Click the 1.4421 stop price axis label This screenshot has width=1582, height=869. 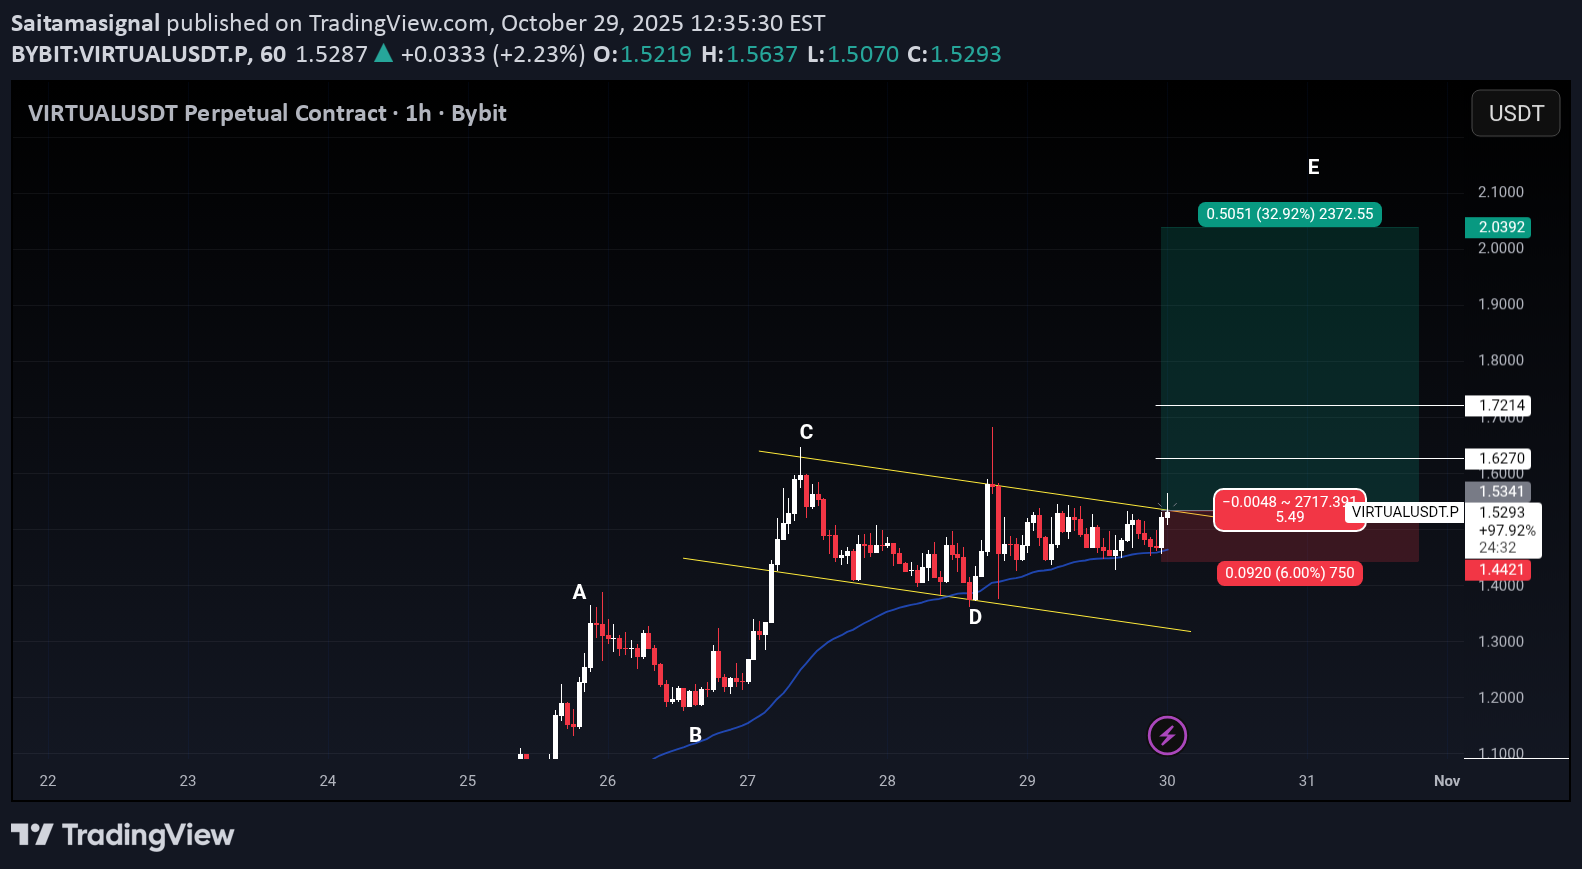tap(1497, 570)
